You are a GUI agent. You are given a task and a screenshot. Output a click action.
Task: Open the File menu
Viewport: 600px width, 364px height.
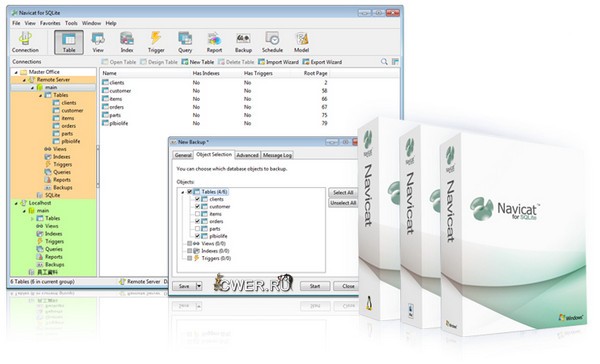coord(16,23)
